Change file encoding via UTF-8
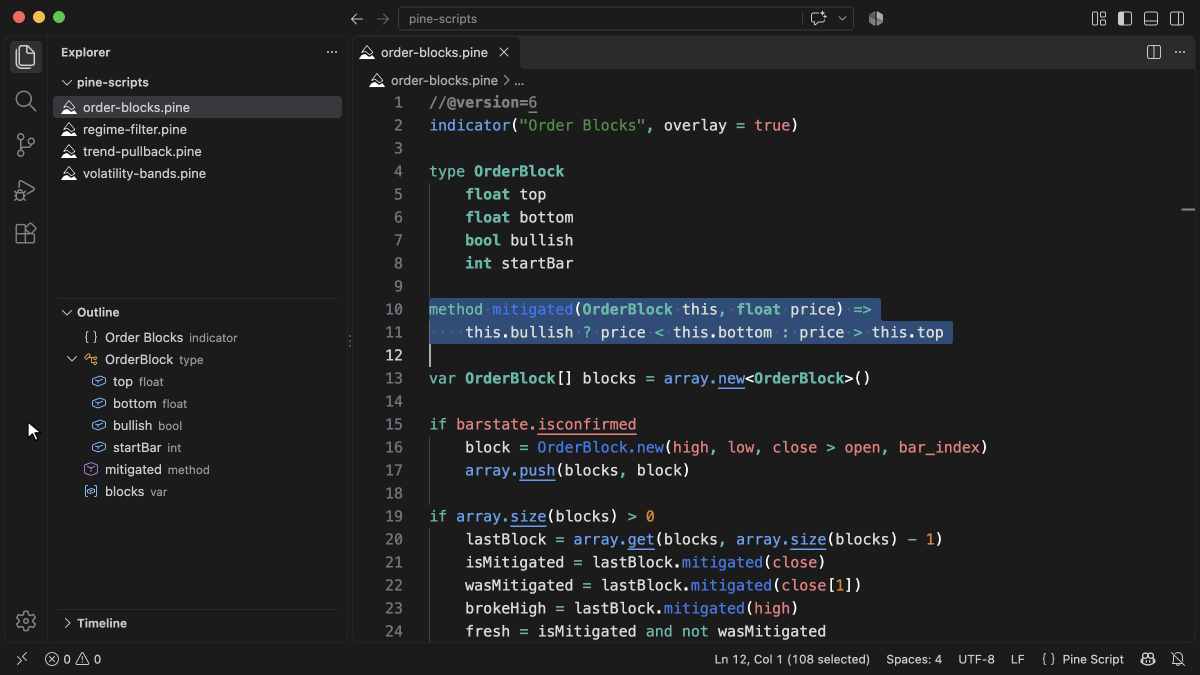Screen dimensions: 1200x675 [976, 659]
